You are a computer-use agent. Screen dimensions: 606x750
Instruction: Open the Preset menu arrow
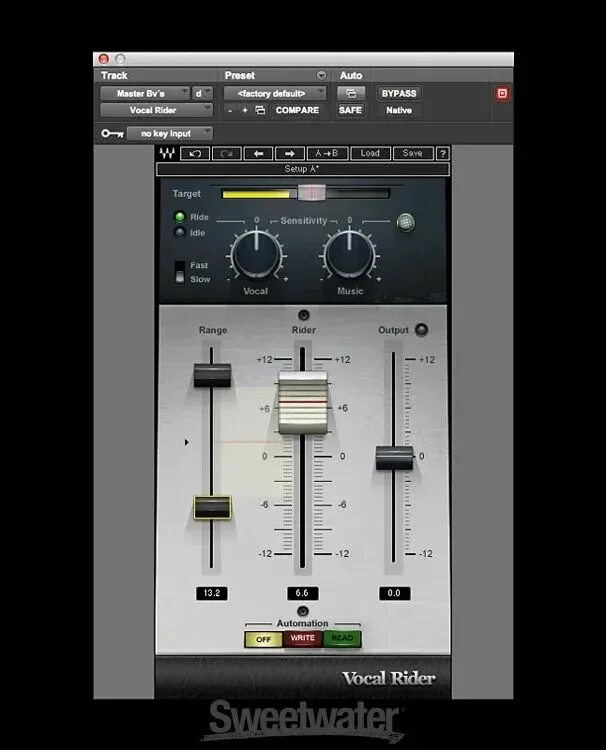[x=321, y=75]
